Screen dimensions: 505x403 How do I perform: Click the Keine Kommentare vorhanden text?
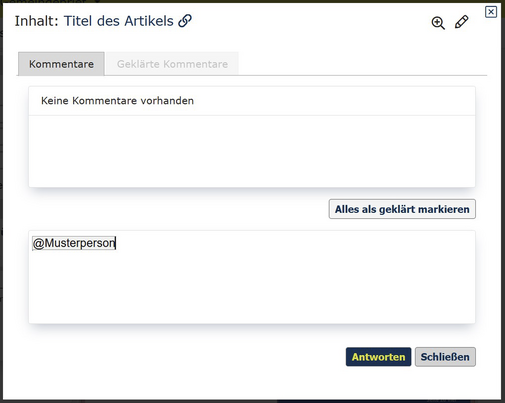[117, 101]
